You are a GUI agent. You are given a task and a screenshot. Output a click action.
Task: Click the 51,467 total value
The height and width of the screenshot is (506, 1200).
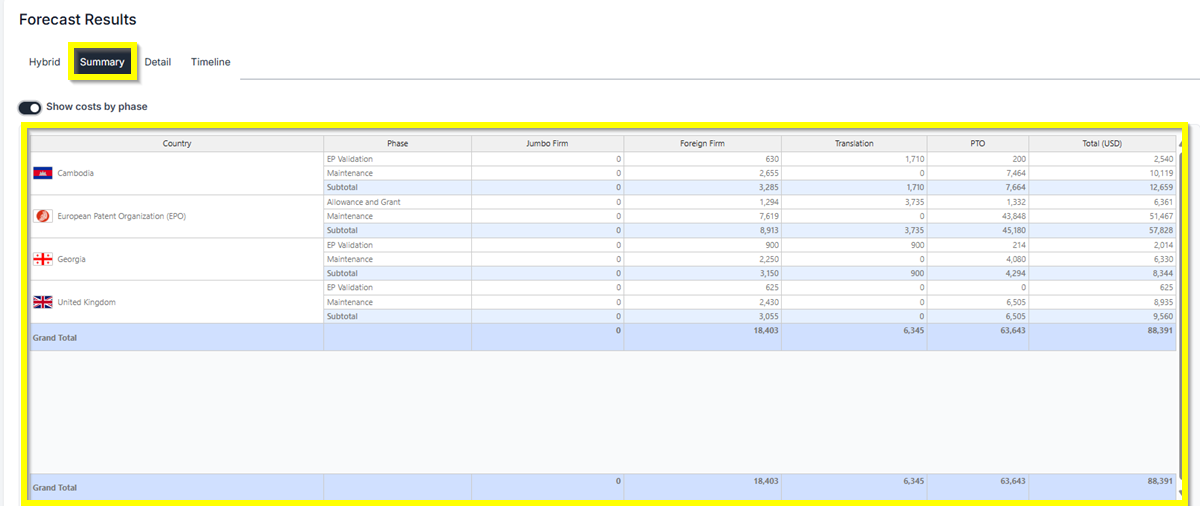[1161, 216]
